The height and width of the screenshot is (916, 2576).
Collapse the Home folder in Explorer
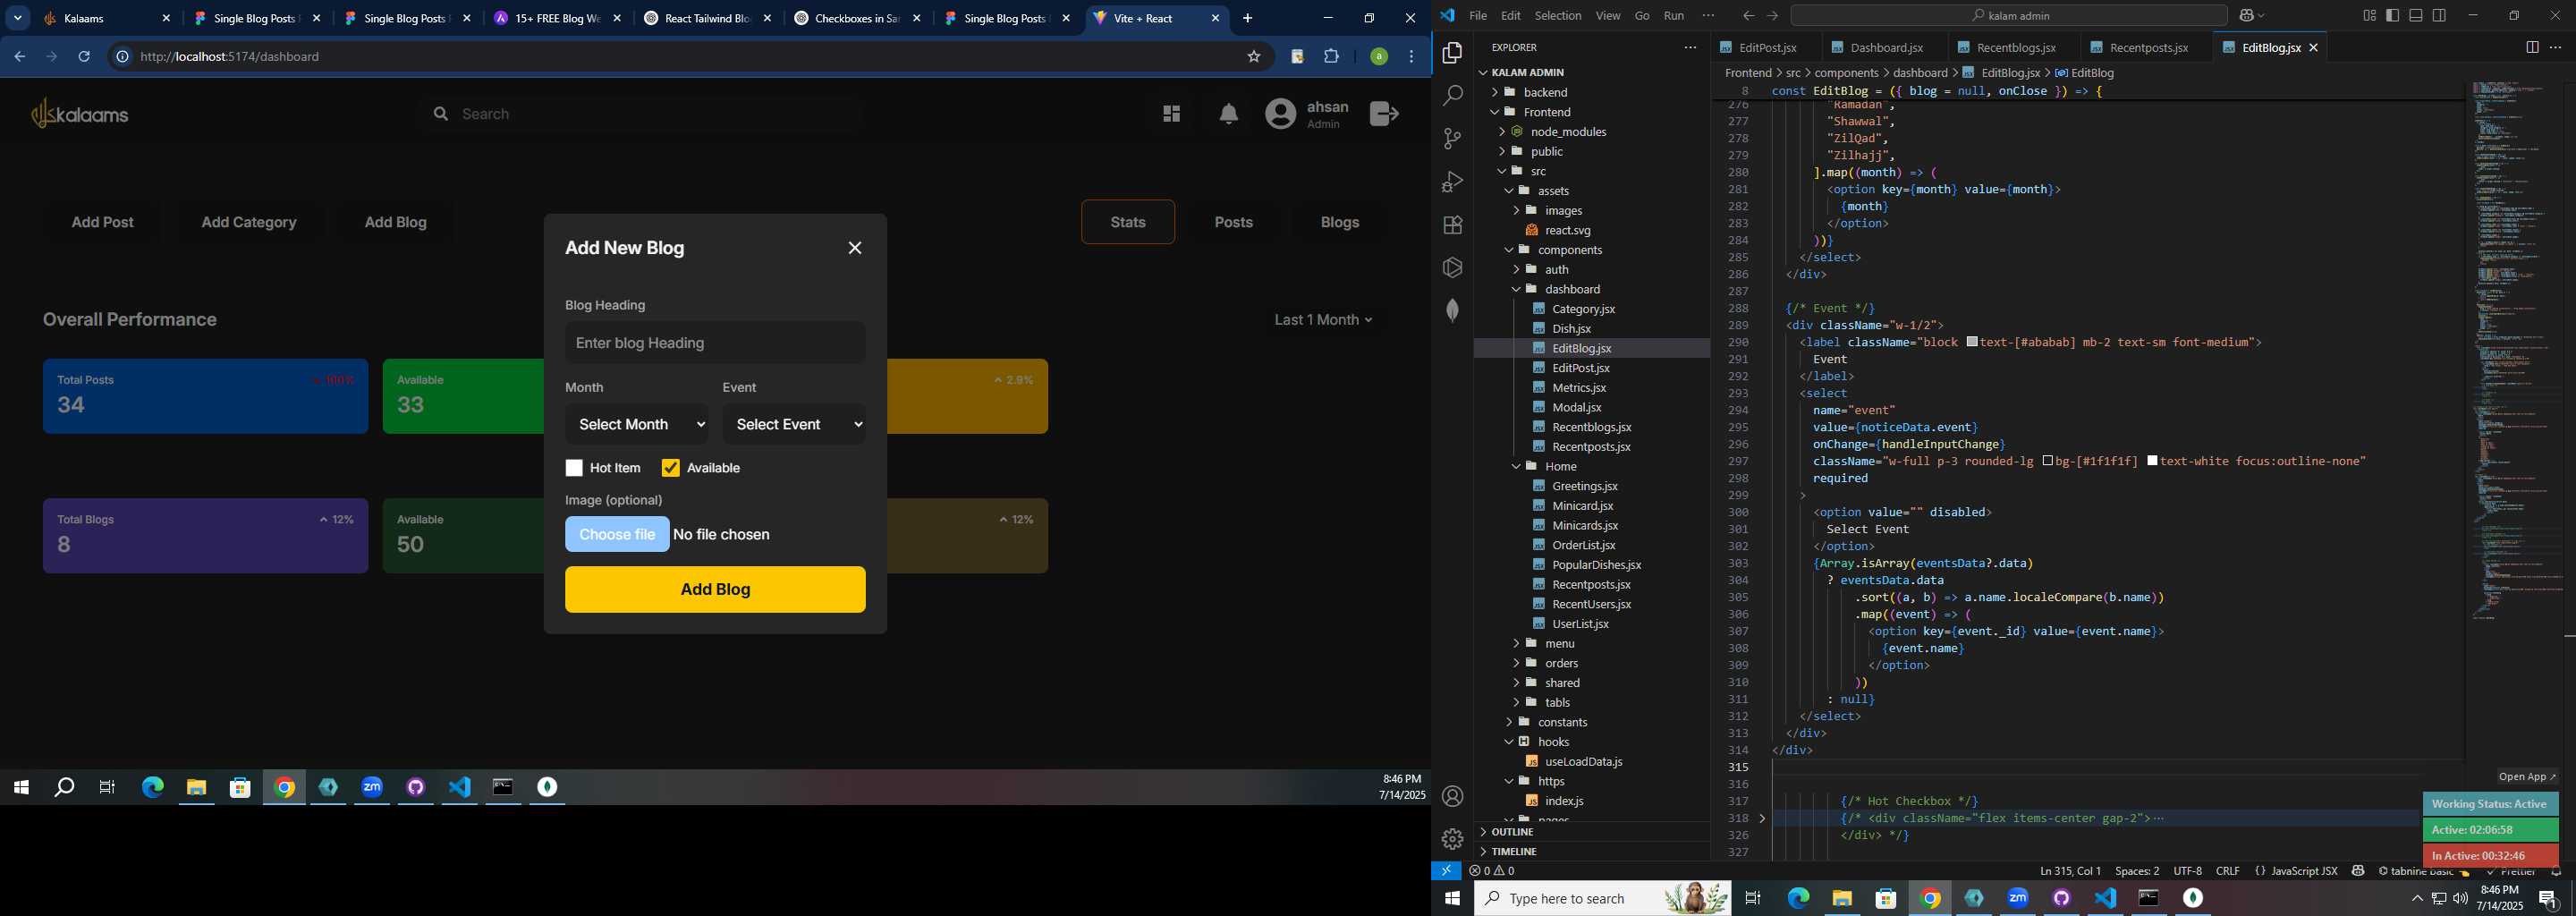point(1561,466)
